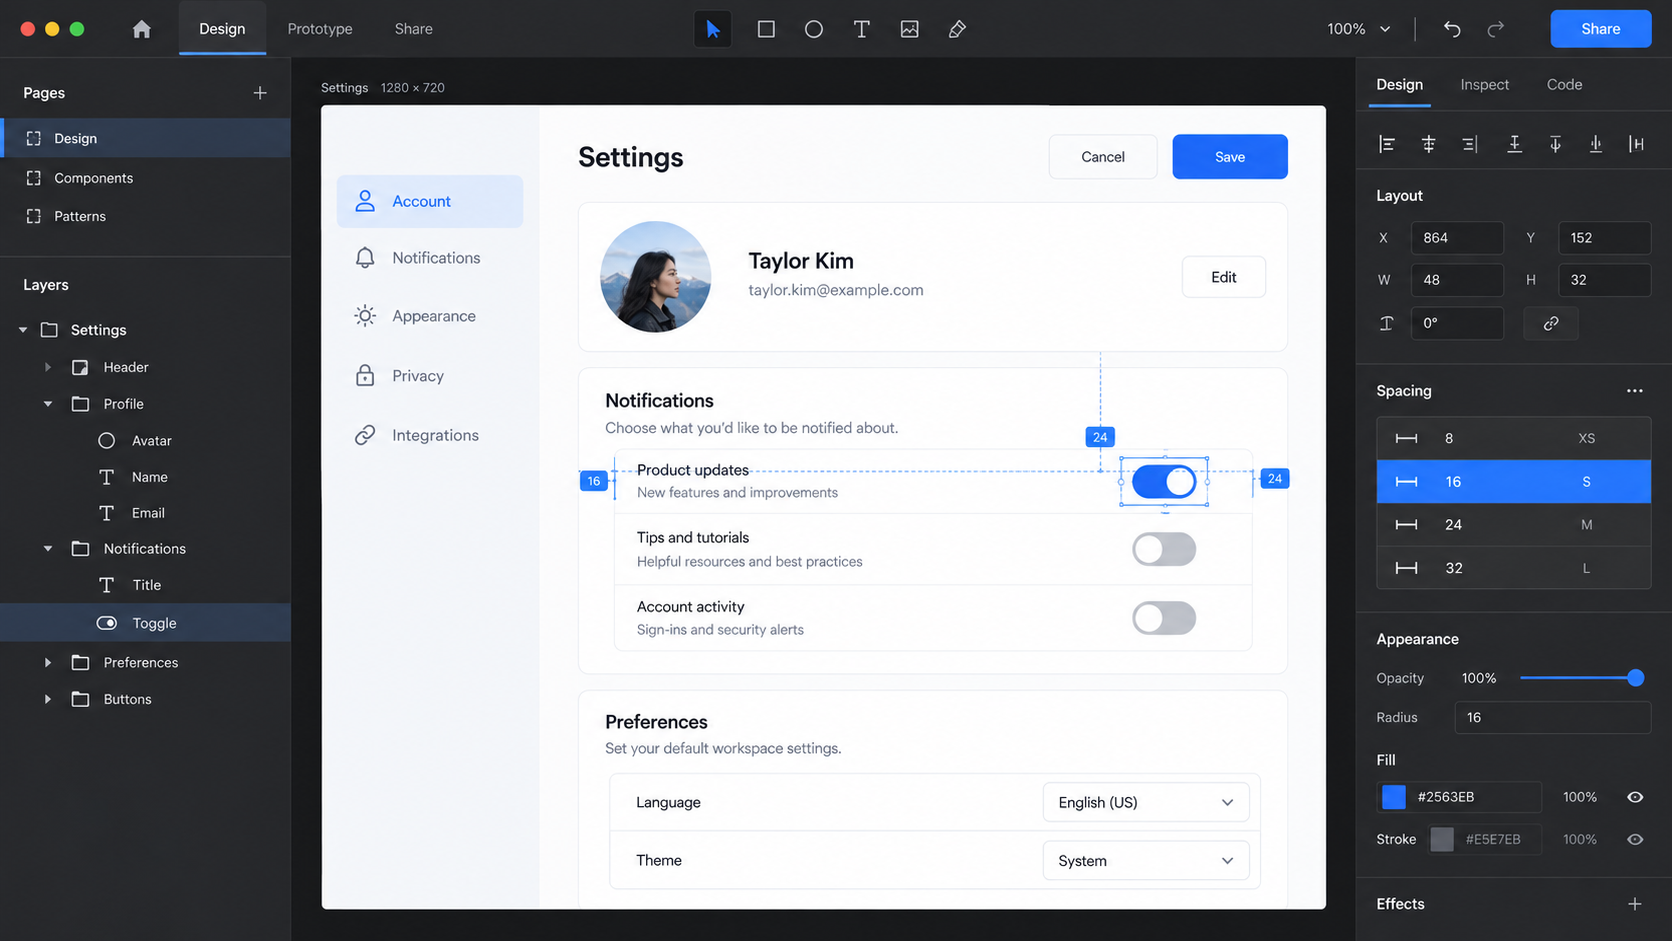Select the Image tool
This screenshot has height=941, width=1672.
(x=909, y=29)
